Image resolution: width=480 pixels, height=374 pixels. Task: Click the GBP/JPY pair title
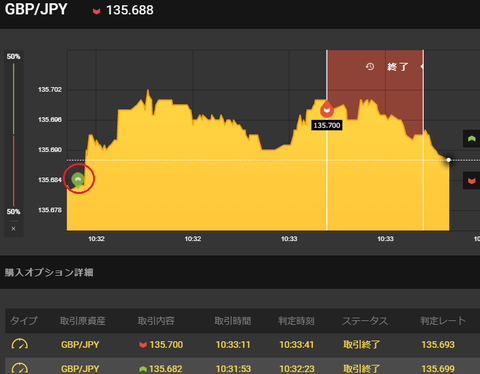(36, 9)
